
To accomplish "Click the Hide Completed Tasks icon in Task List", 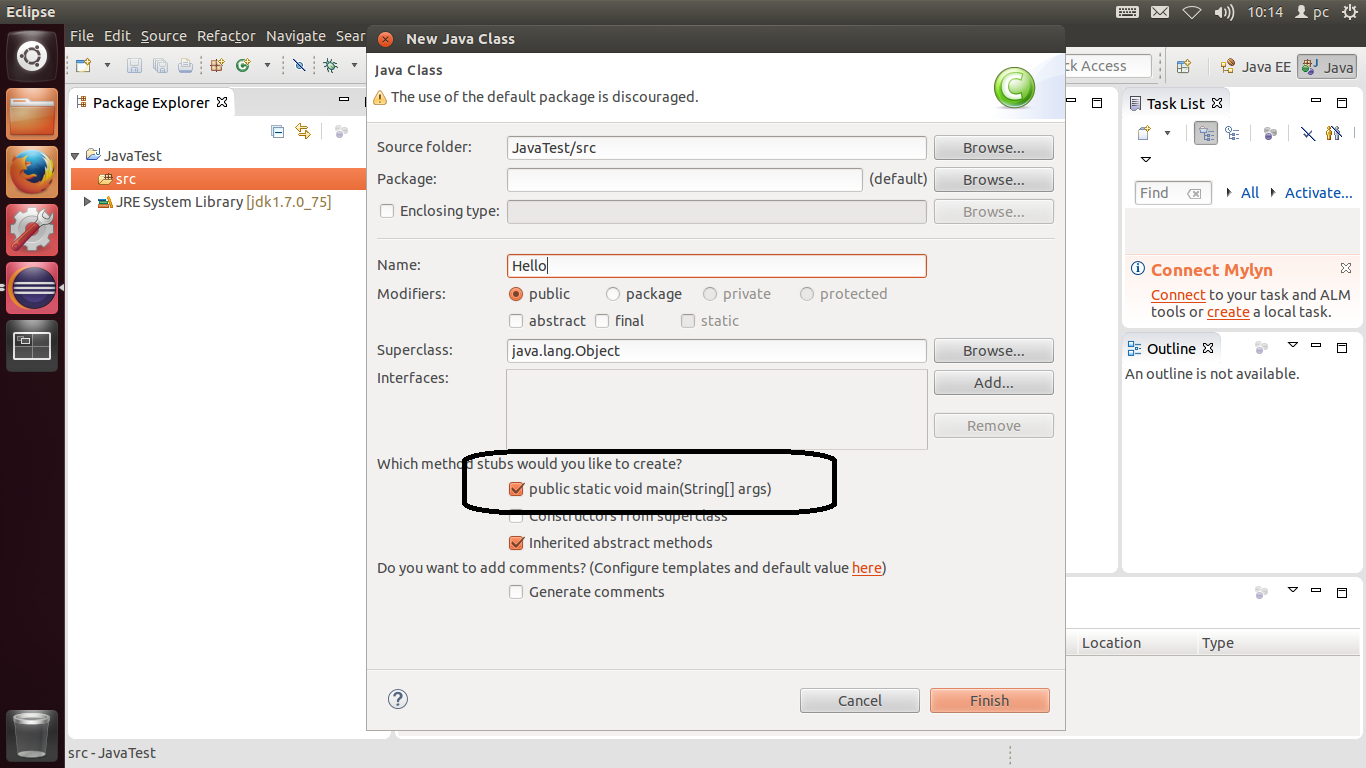I will [1308, 133].
